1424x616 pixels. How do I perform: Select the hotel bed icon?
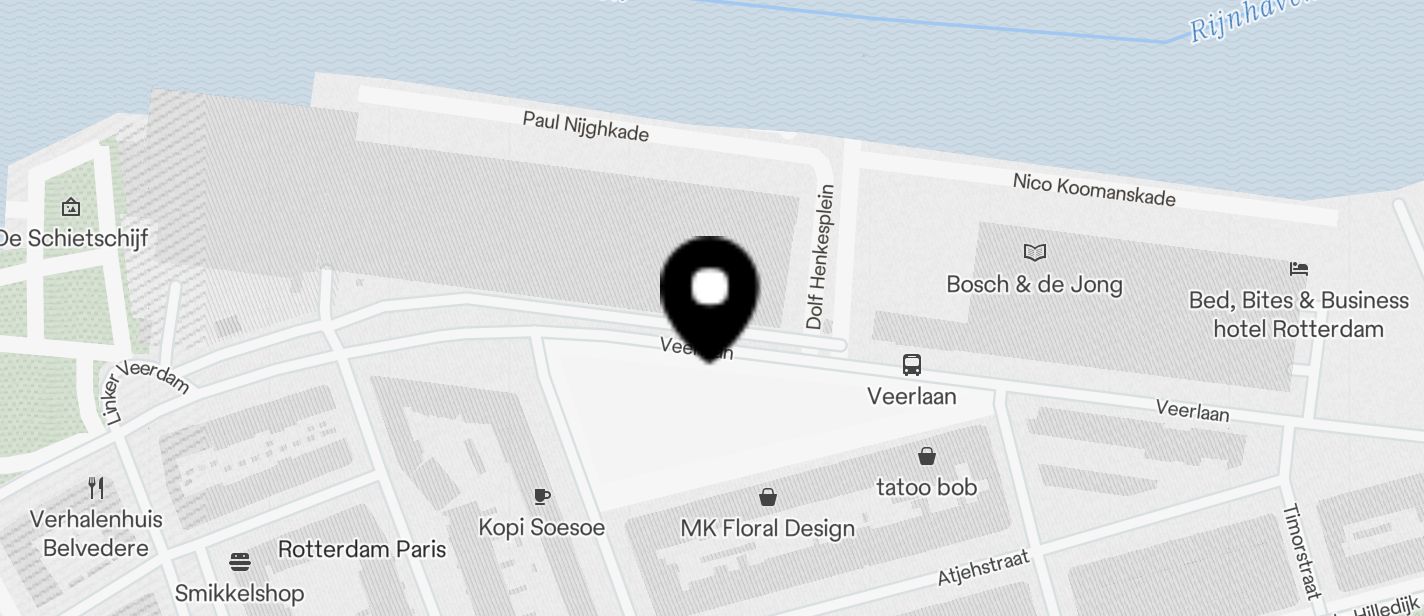[x=1299, y=269]
